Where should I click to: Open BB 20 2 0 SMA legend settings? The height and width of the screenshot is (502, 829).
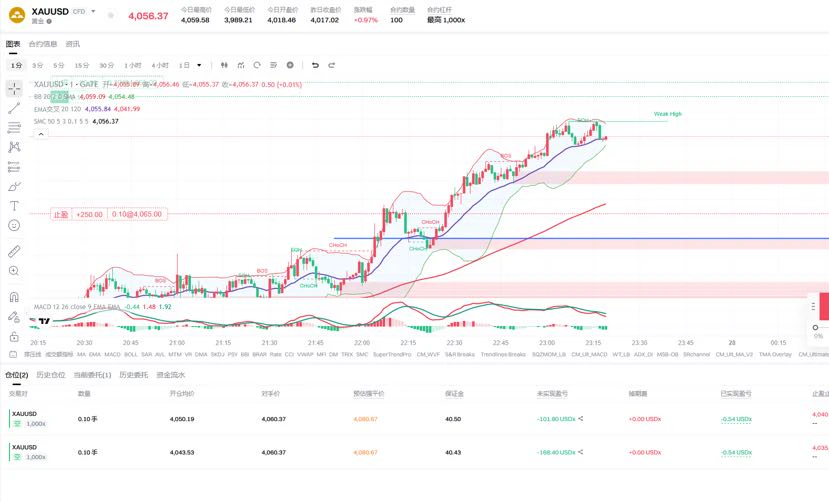tap(55, 97)
